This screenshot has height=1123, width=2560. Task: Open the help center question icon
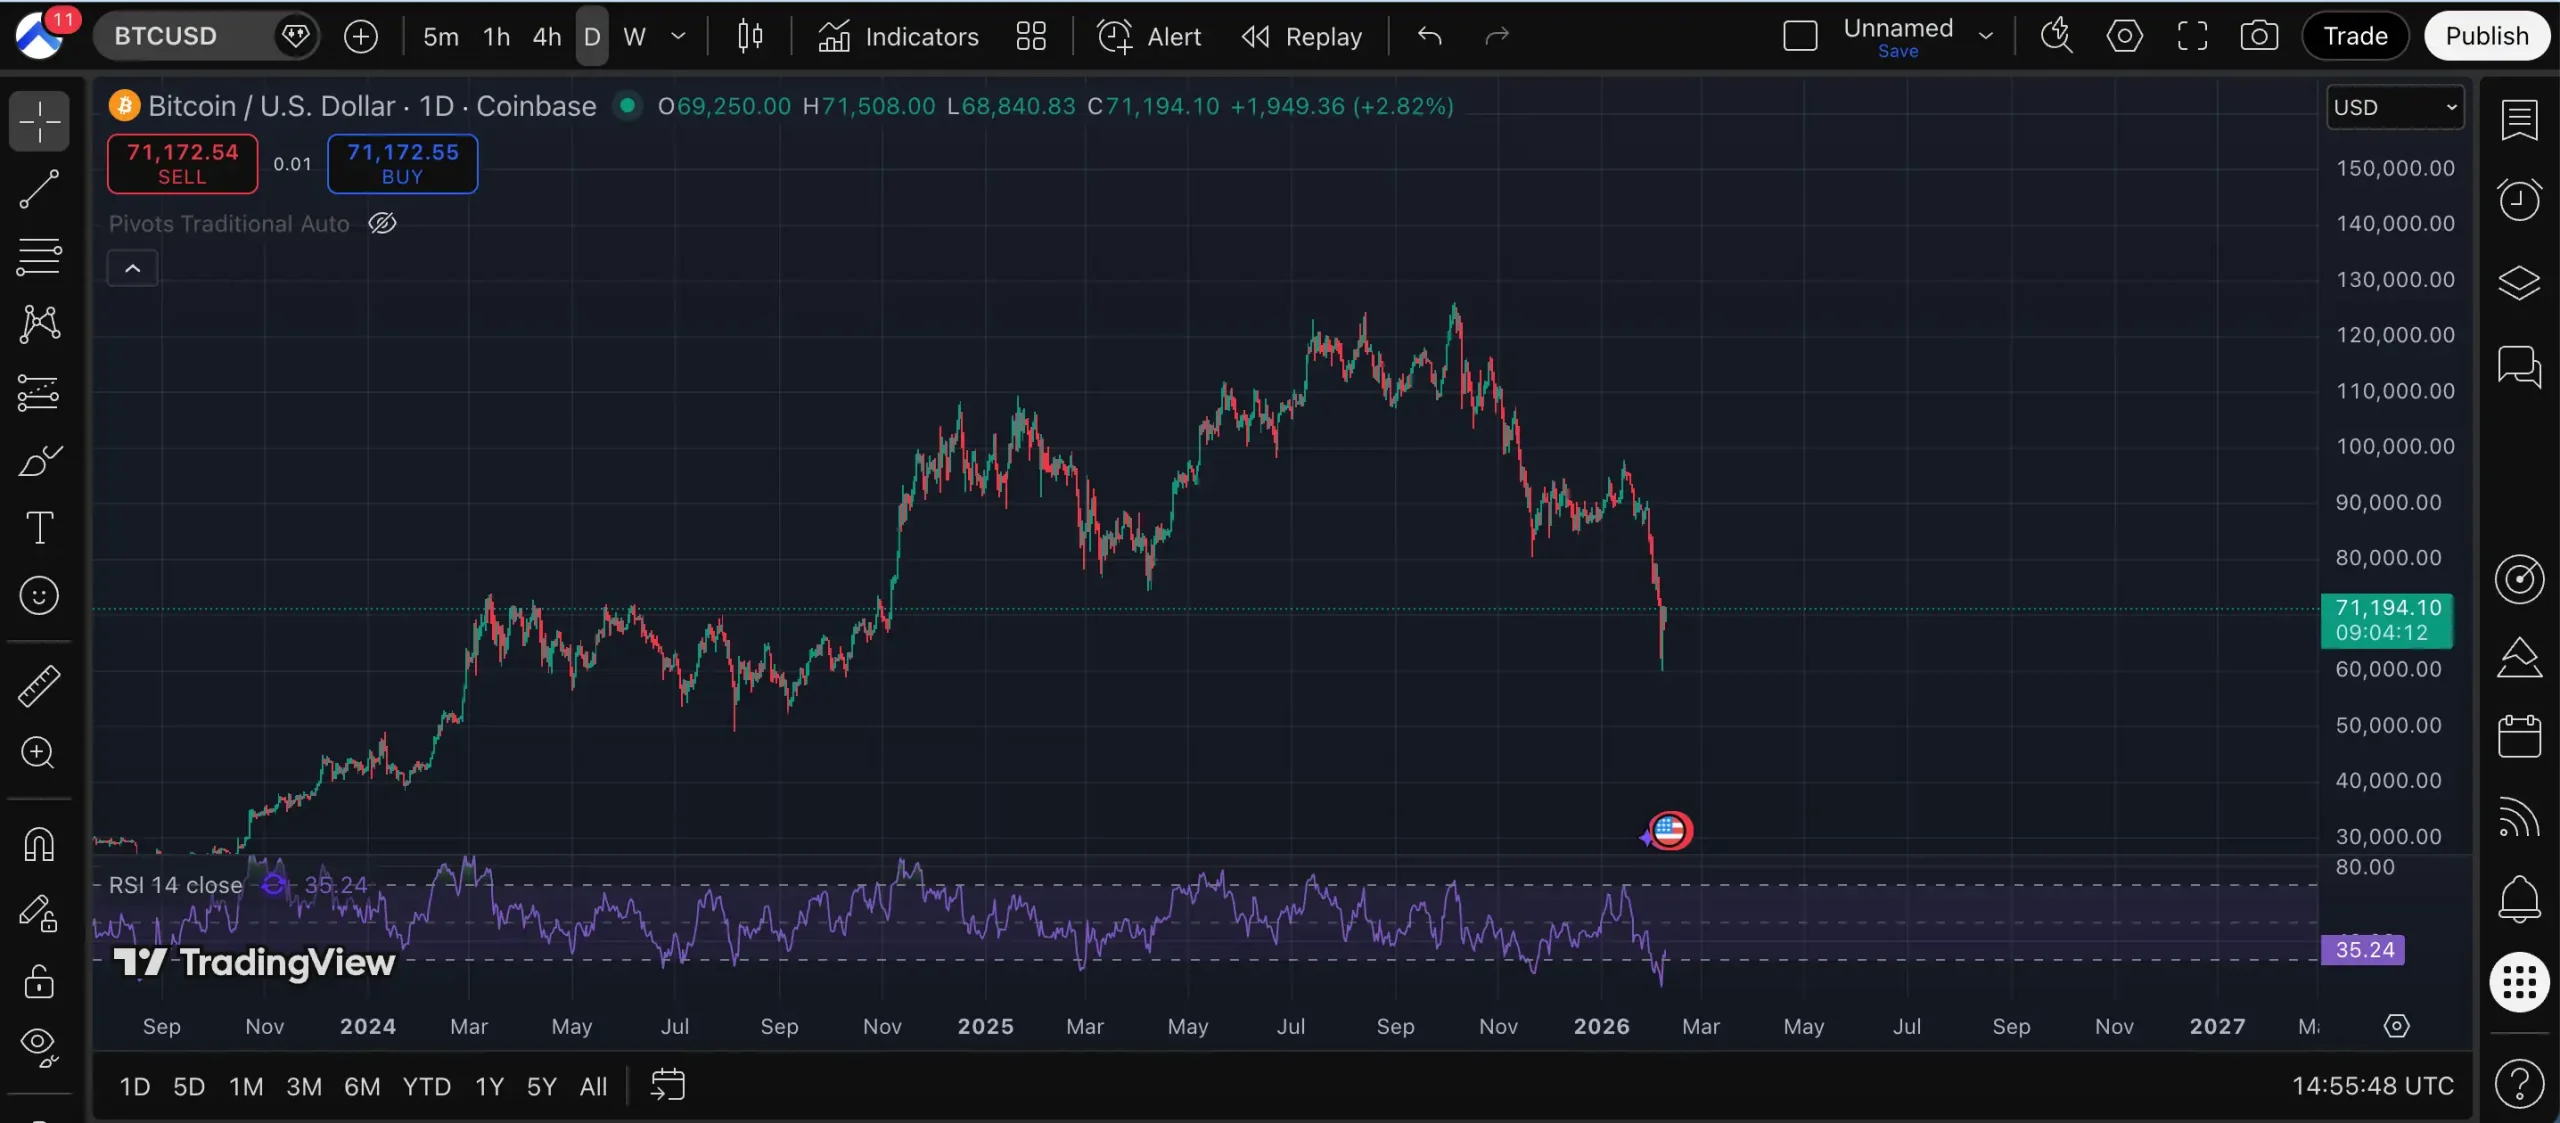coord(2519,1083)
